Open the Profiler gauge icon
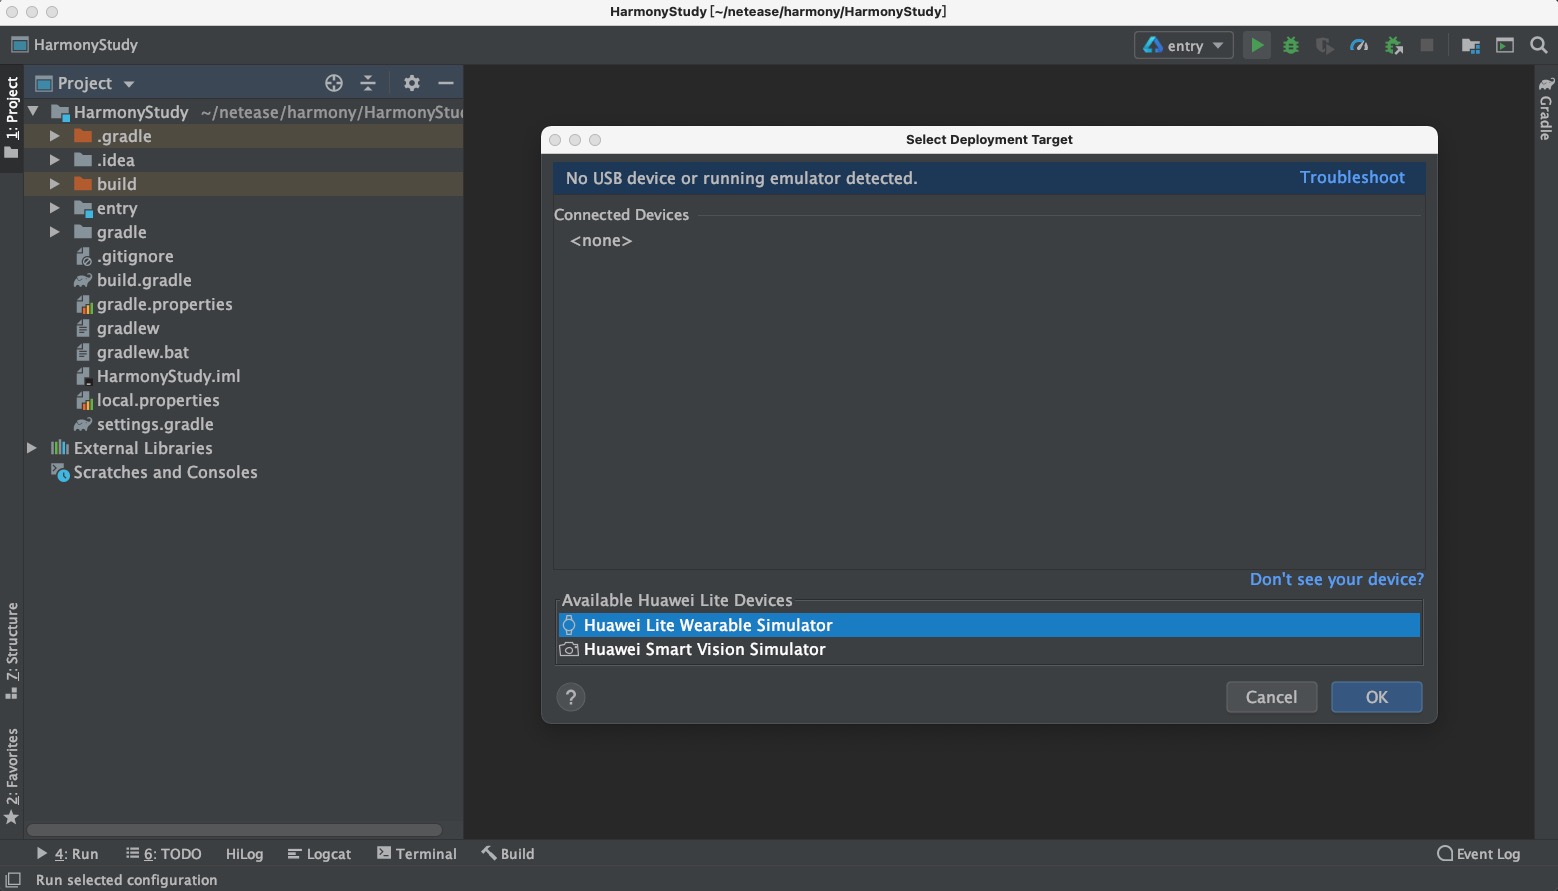 tap(1359, 45)
